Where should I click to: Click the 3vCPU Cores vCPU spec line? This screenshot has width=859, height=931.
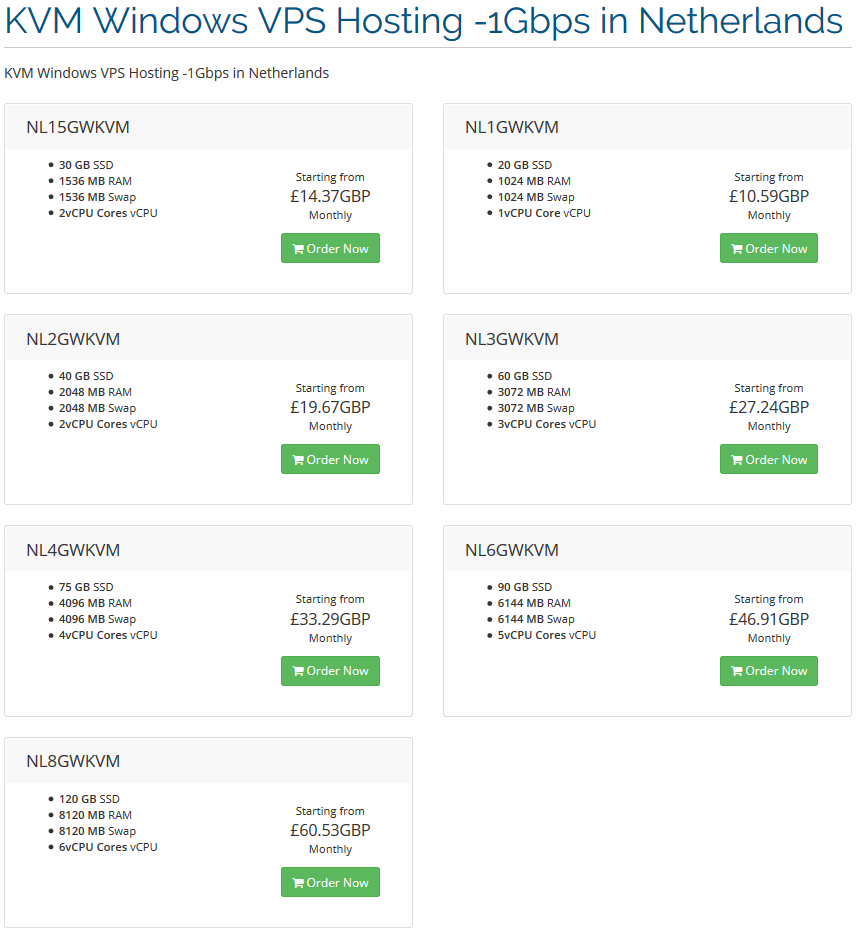click(547, 424)
